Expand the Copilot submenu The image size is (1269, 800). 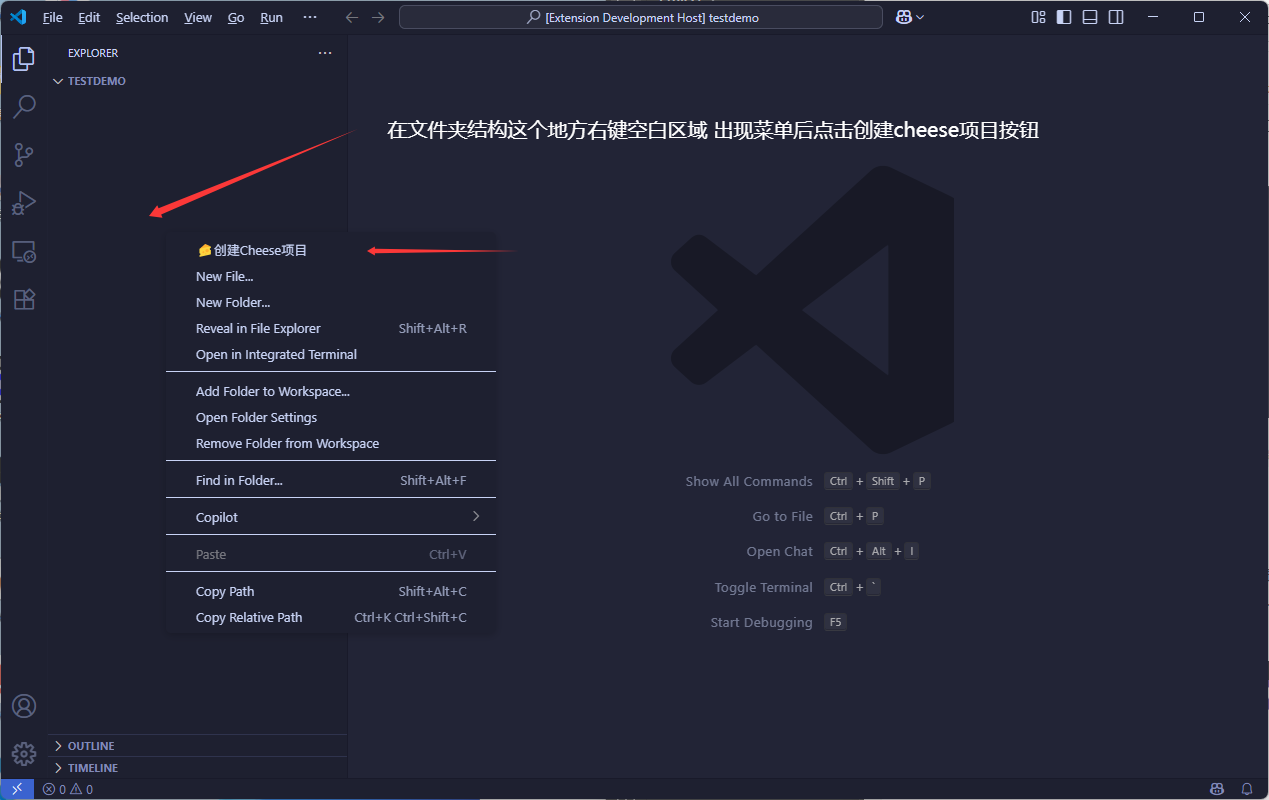point(331,517)
